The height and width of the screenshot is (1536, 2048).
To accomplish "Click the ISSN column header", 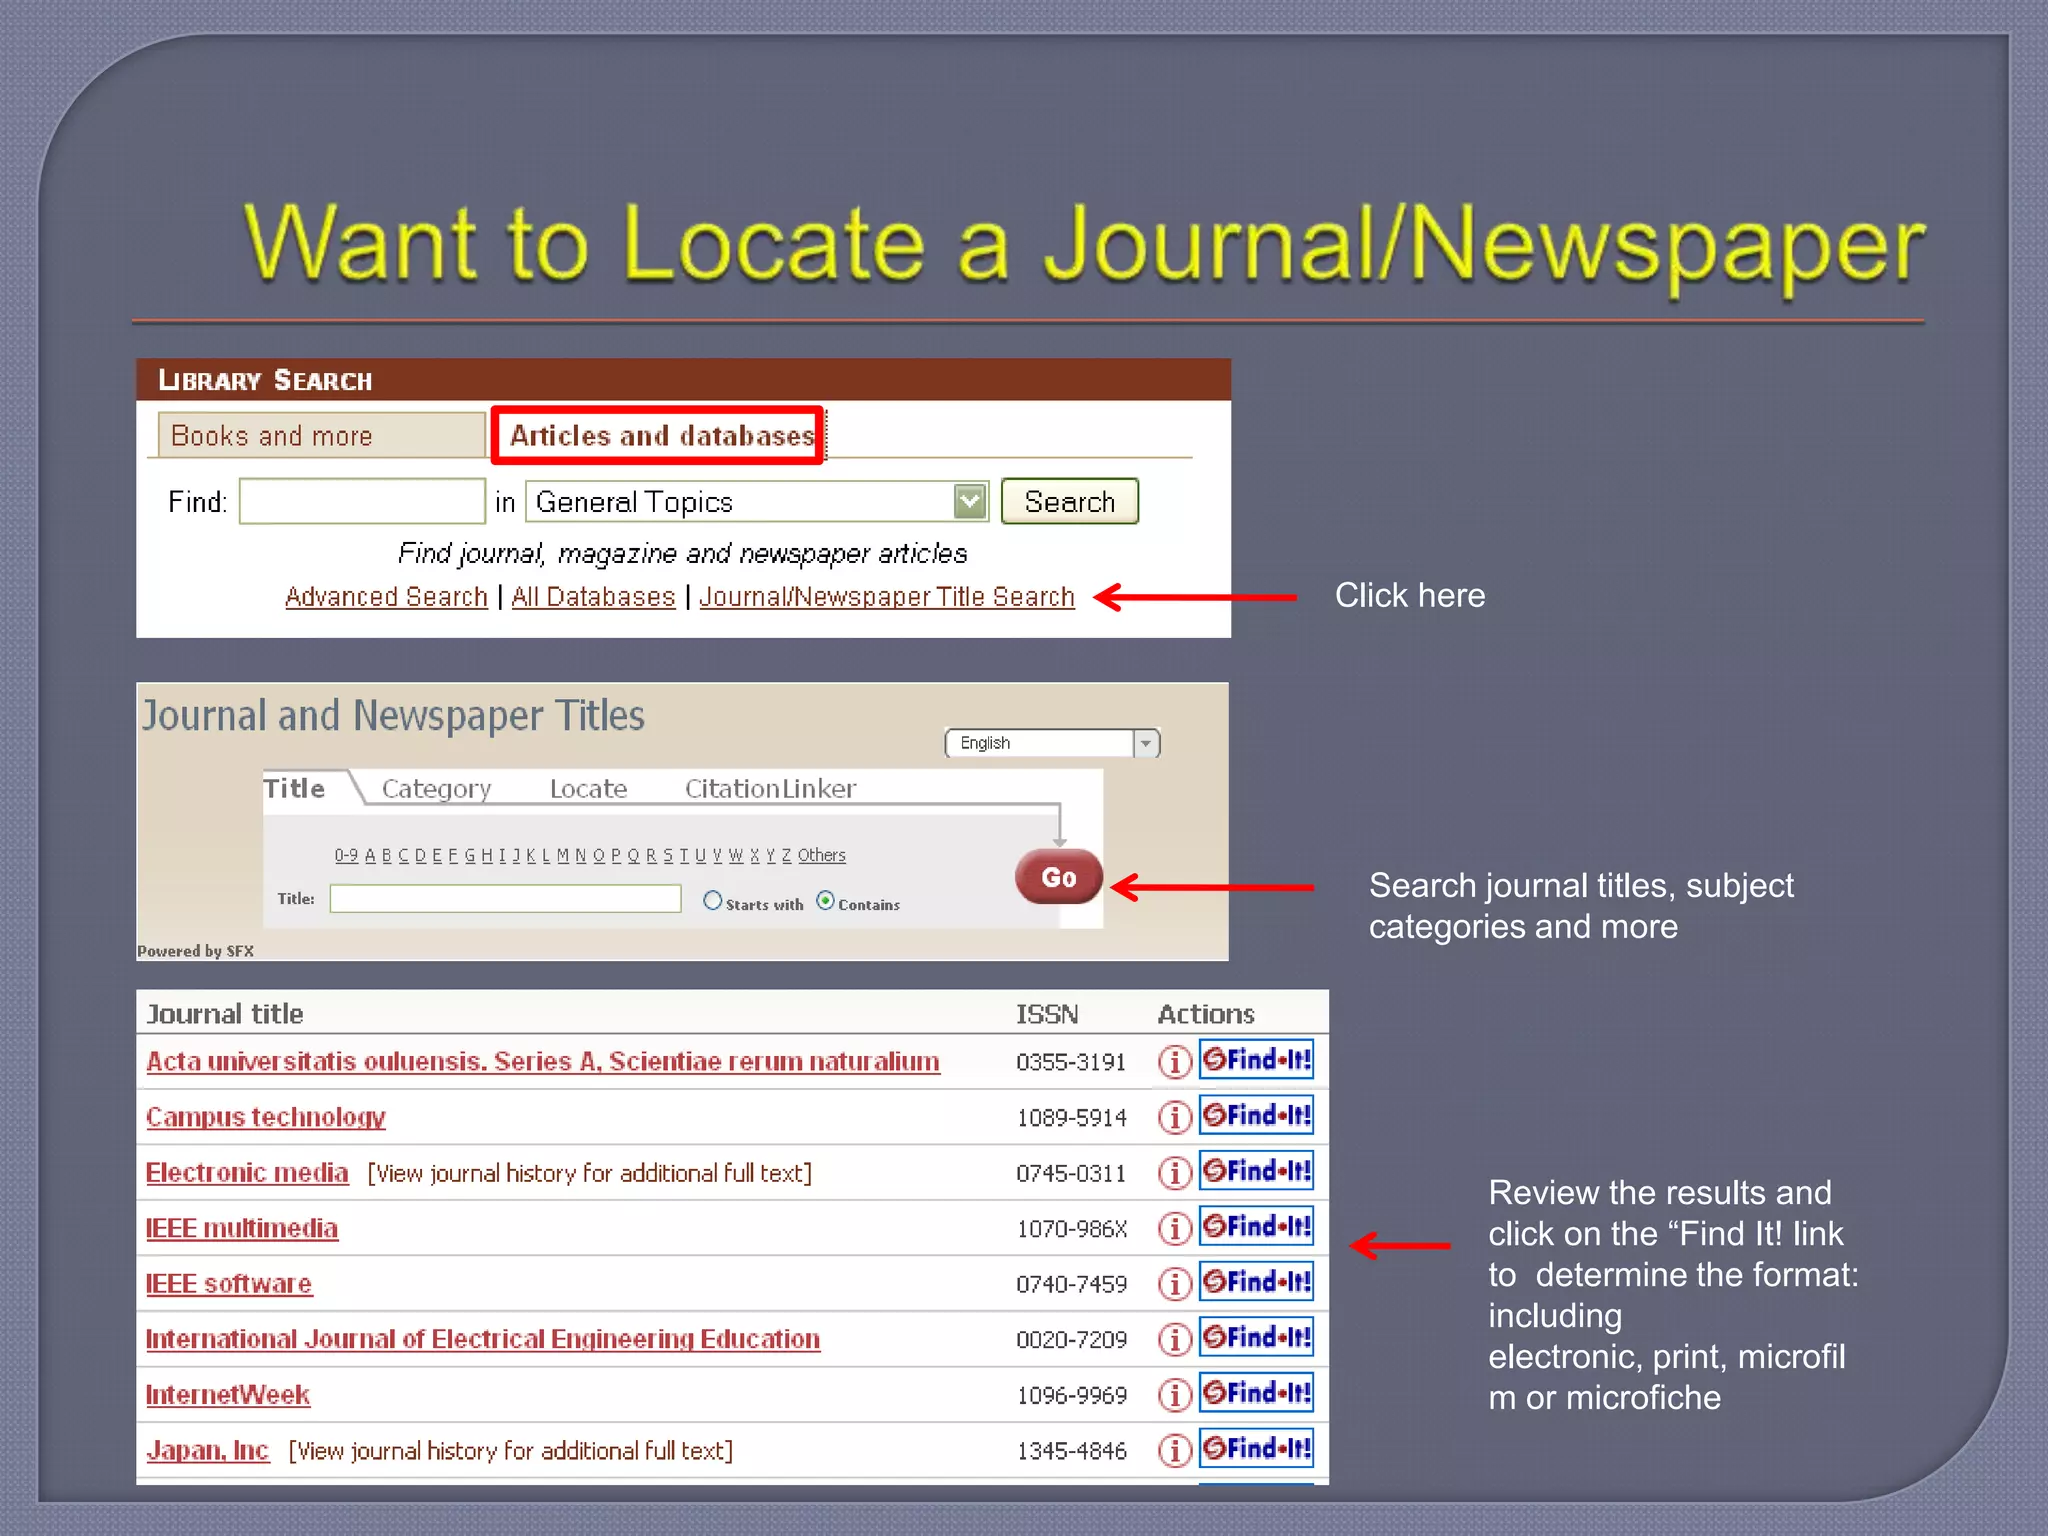I will (x=1047, y=1014).
